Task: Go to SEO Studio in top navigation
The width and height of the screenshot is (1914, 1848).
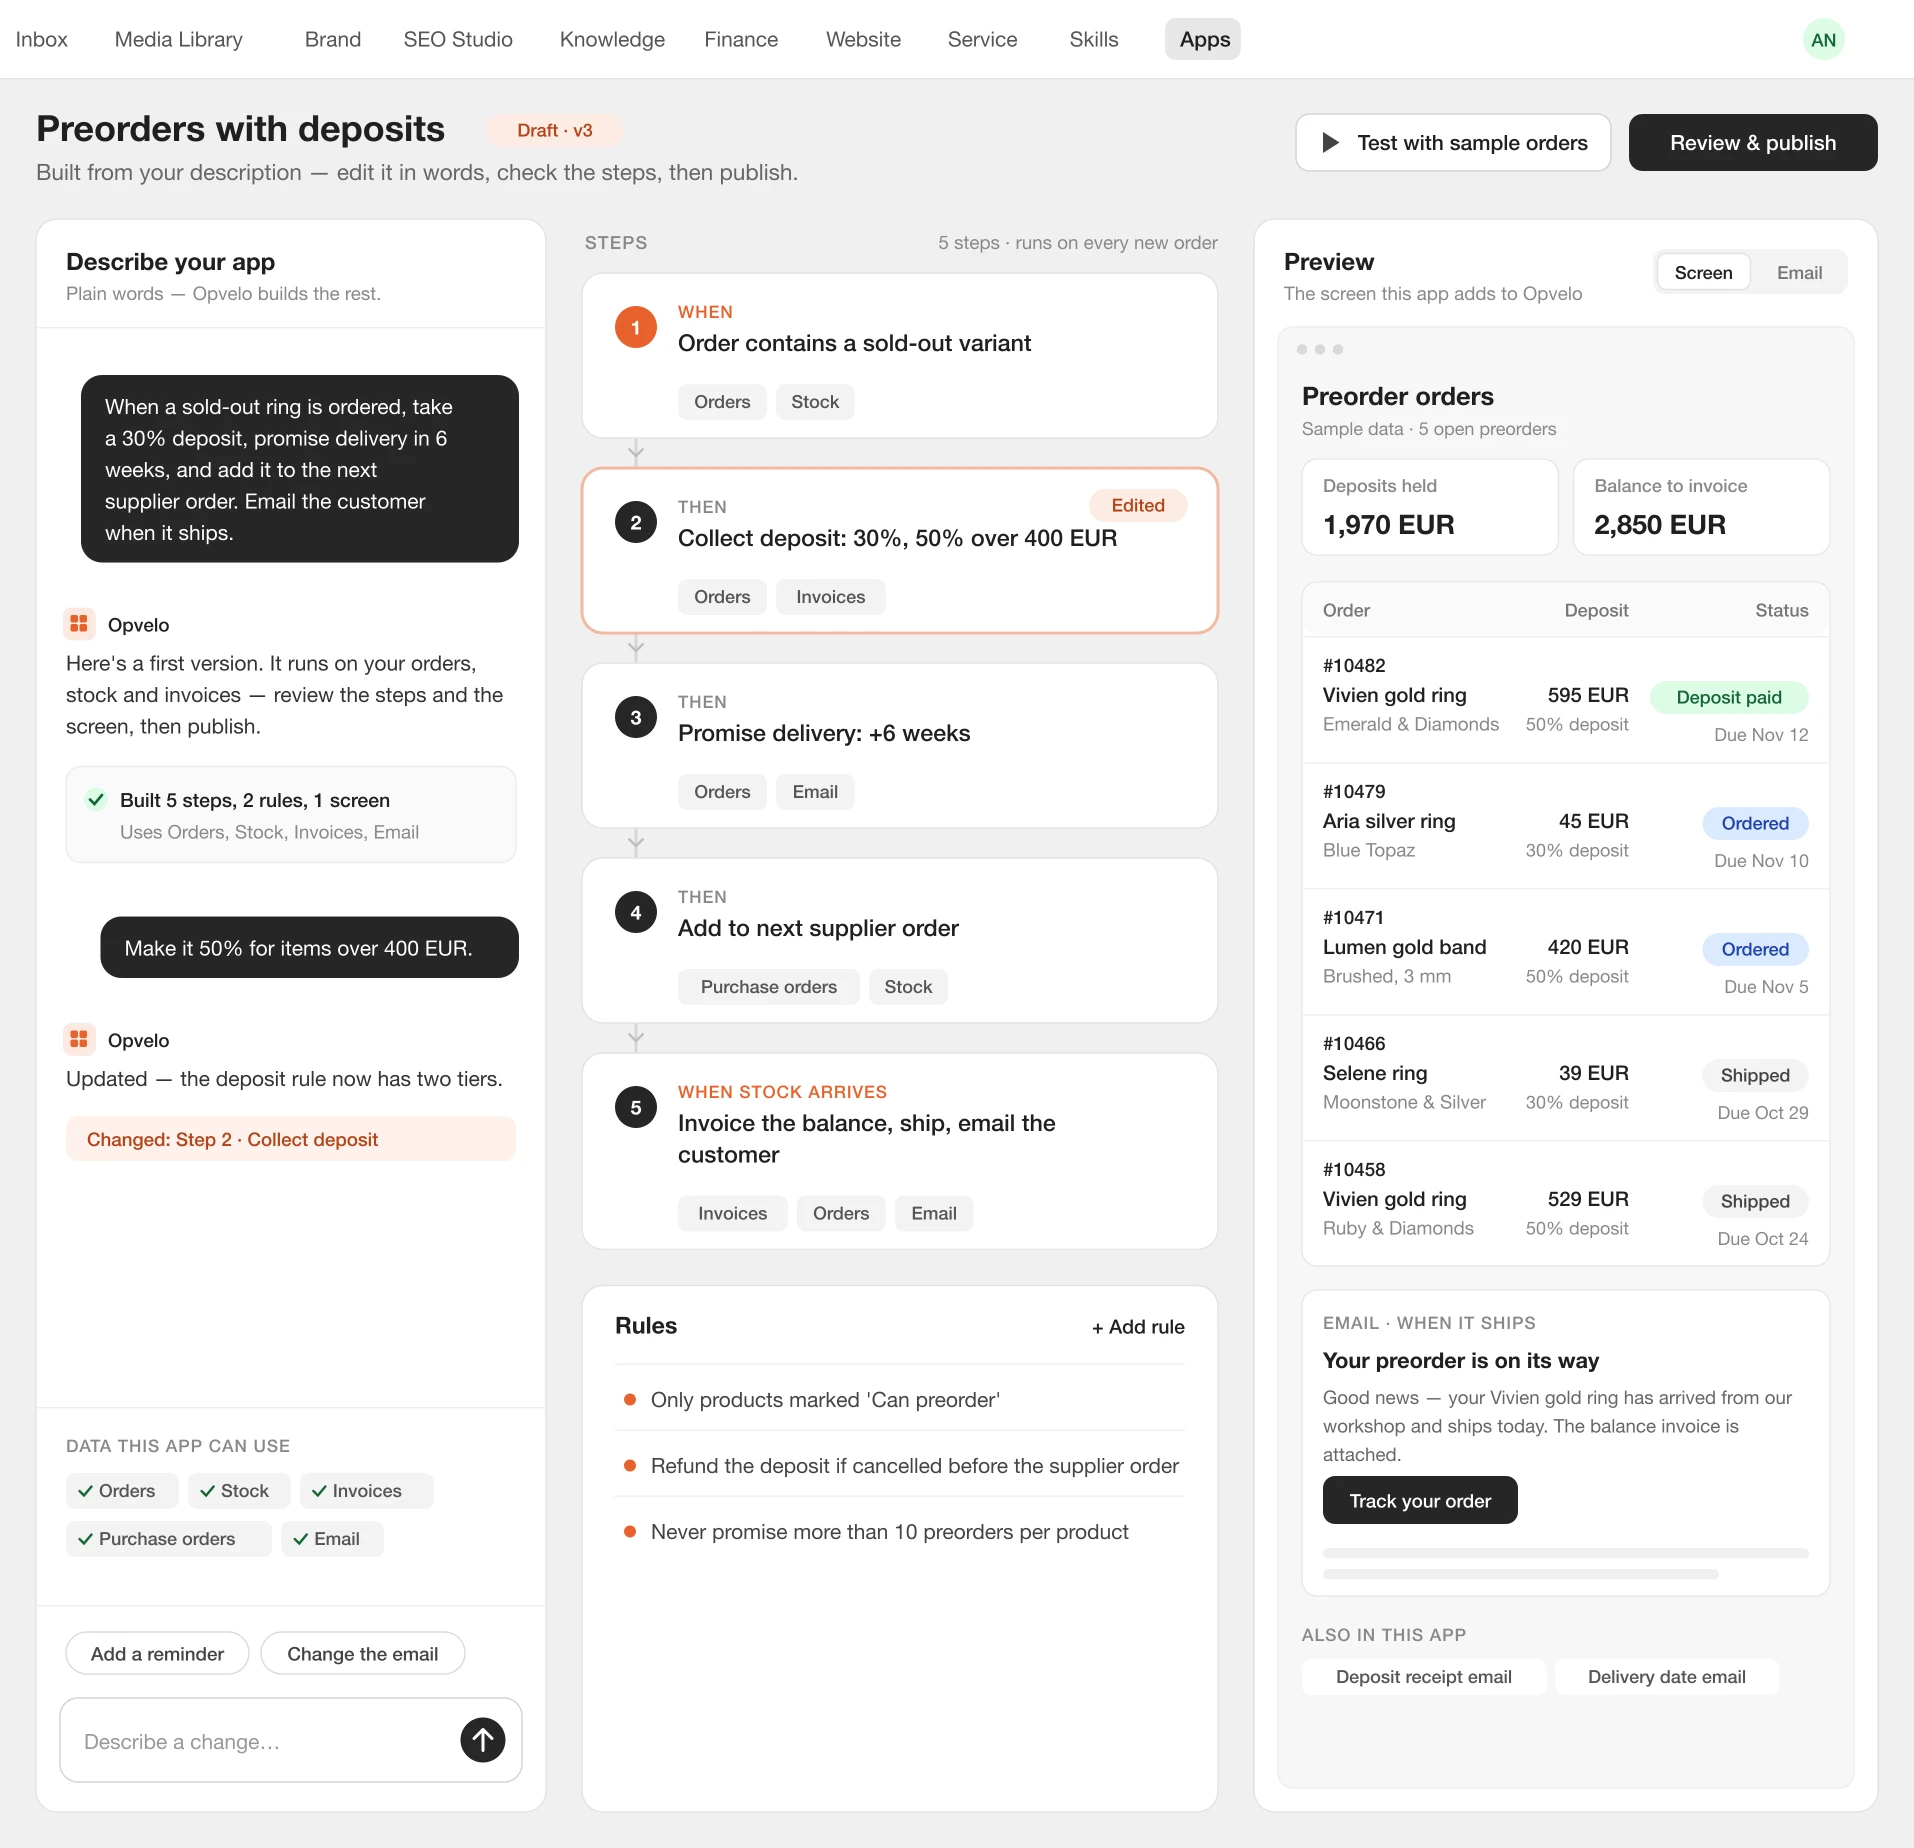Action: click(x=458, y=40)
